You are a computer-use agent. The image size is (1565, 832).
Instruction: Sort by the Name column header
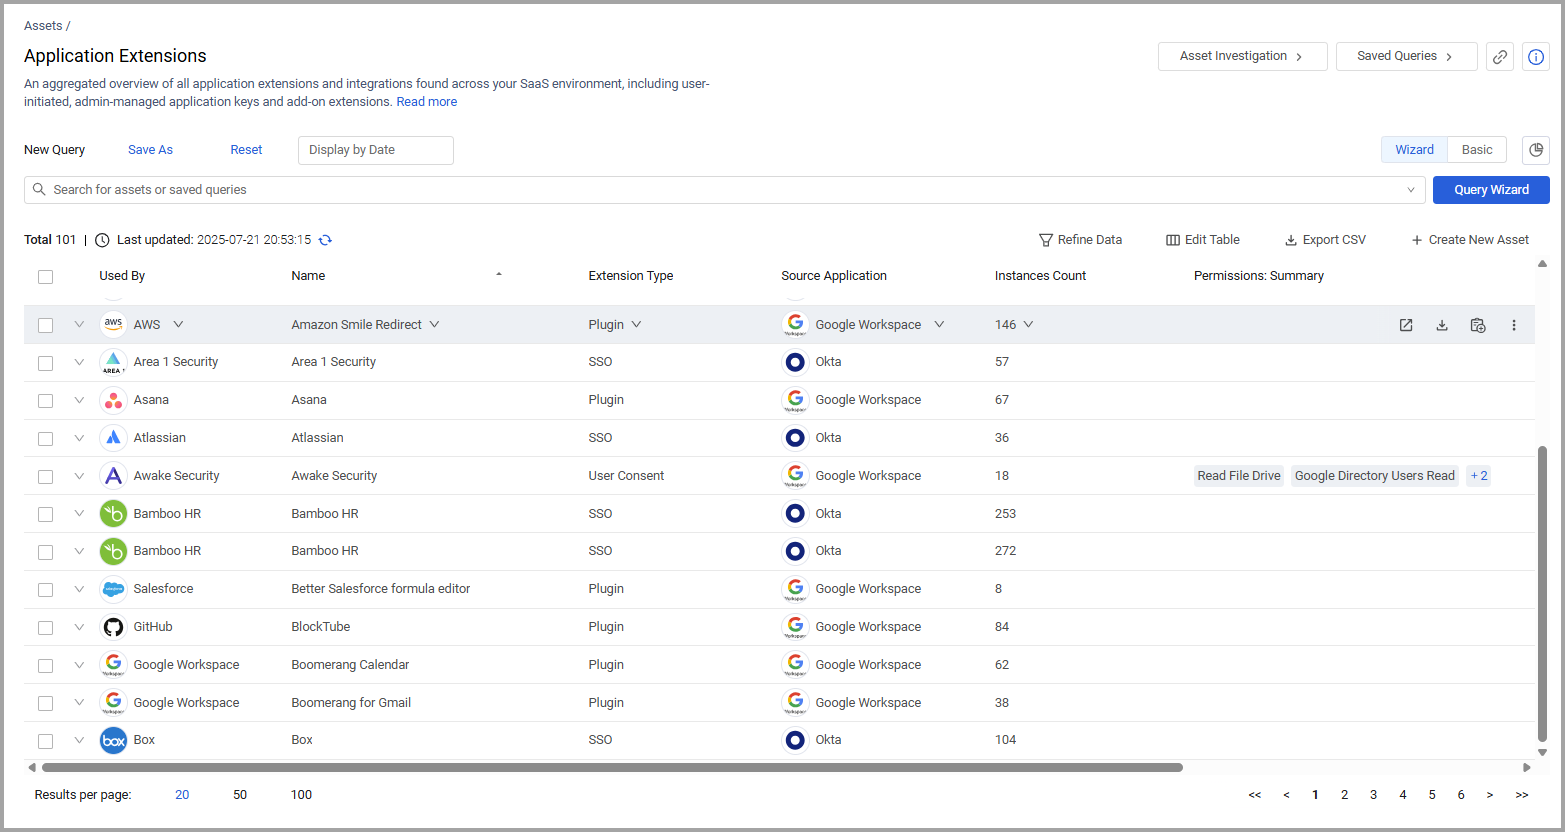[x=308, y=276]
